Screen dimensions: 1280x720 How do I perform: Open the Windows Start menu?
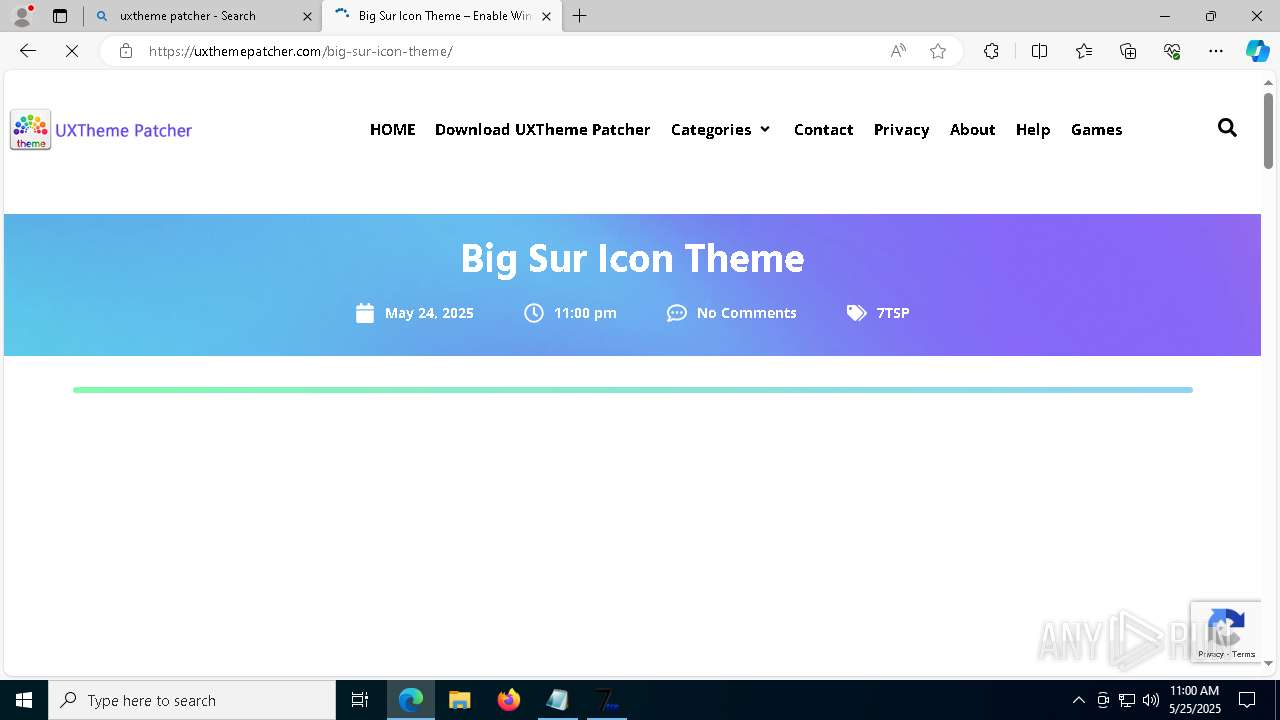coord(24,700)
